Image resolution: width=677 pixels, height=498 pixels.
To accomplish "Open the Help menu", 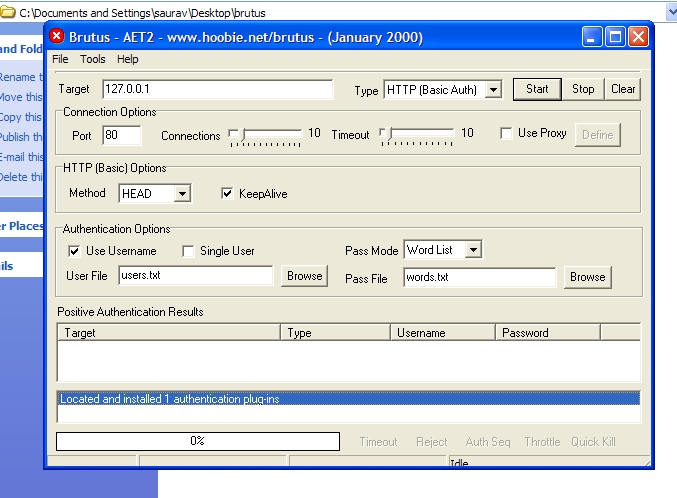I will pyautogui.click(x=128, y=59).
